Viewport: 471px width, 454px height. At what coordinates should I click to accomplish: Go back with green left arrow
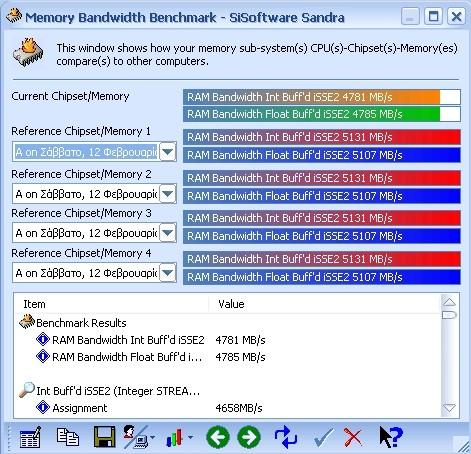point(218,437)
